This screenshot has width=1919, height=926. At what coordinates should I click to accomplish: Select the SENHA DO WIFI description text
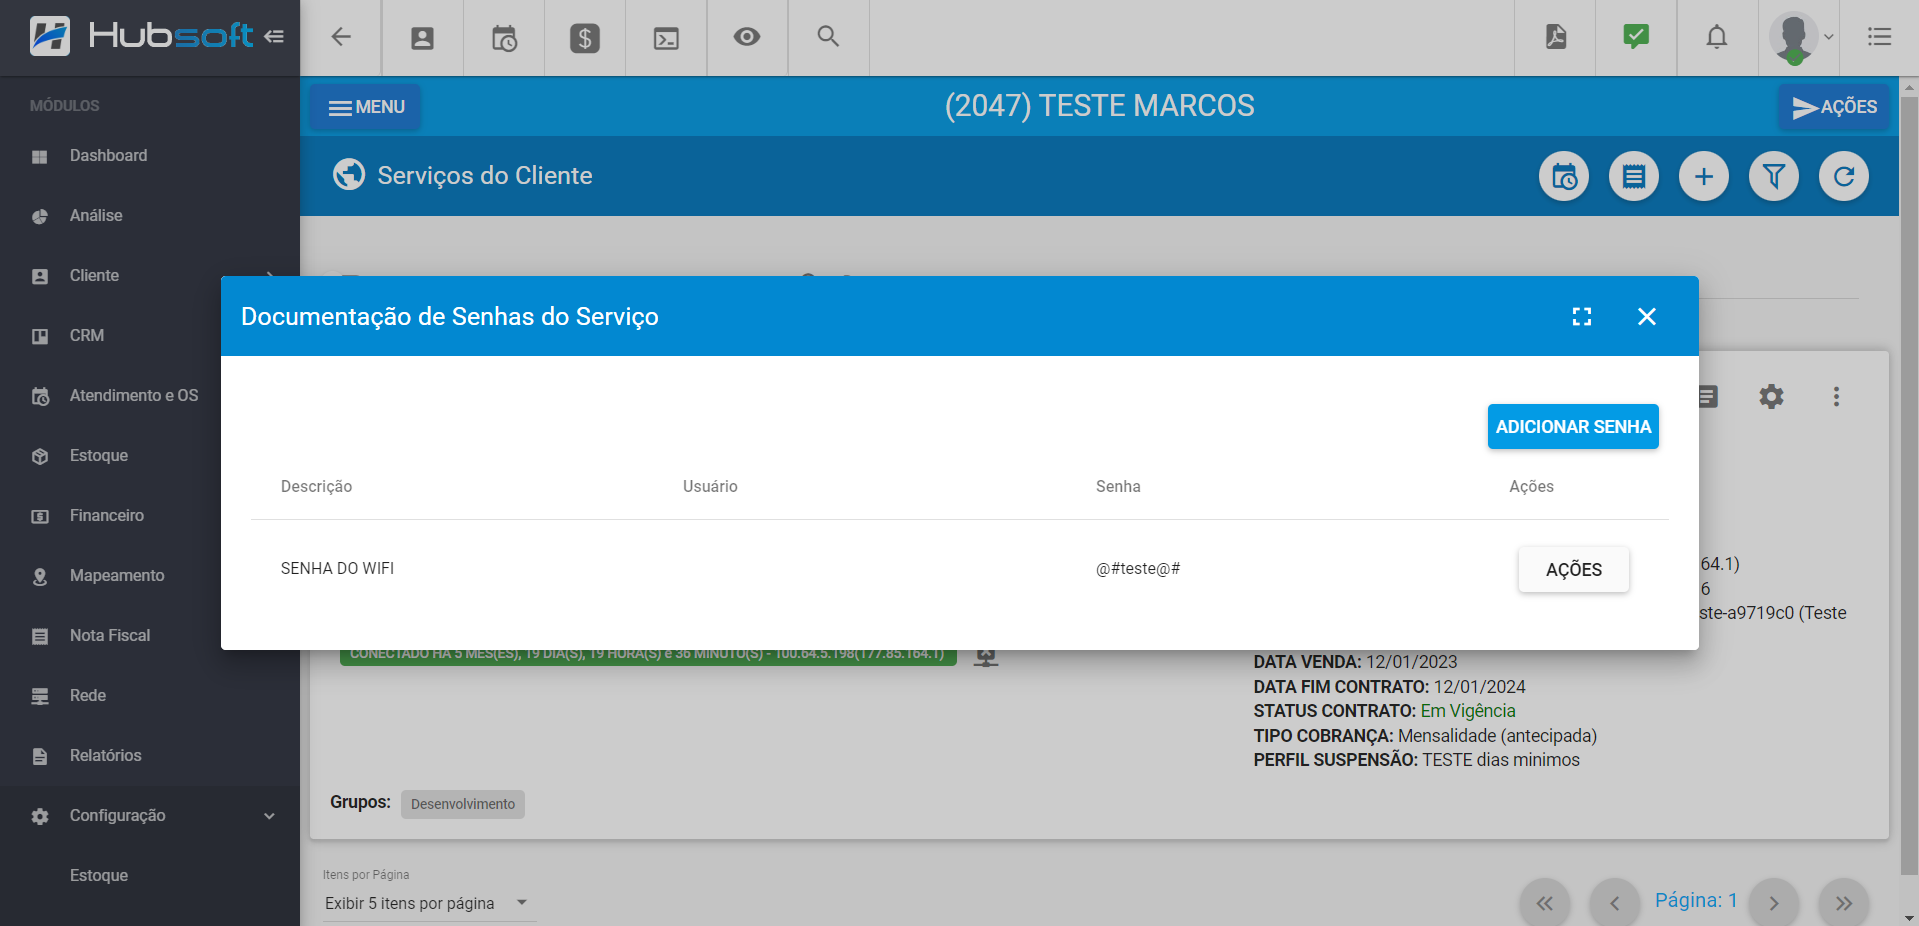pos(337,569)
